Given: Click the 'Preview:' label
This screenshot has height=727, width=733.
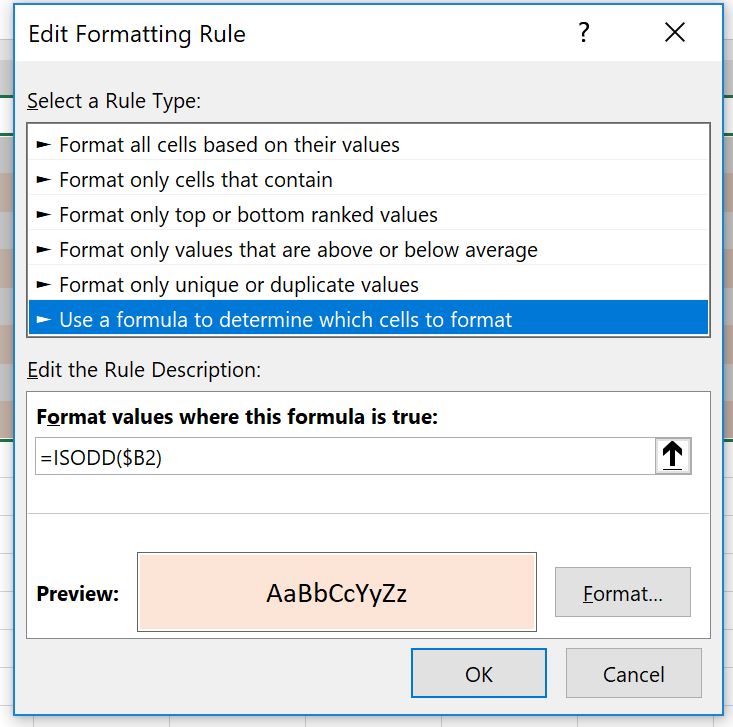Looking at the screenshot, I should [78, 594].
